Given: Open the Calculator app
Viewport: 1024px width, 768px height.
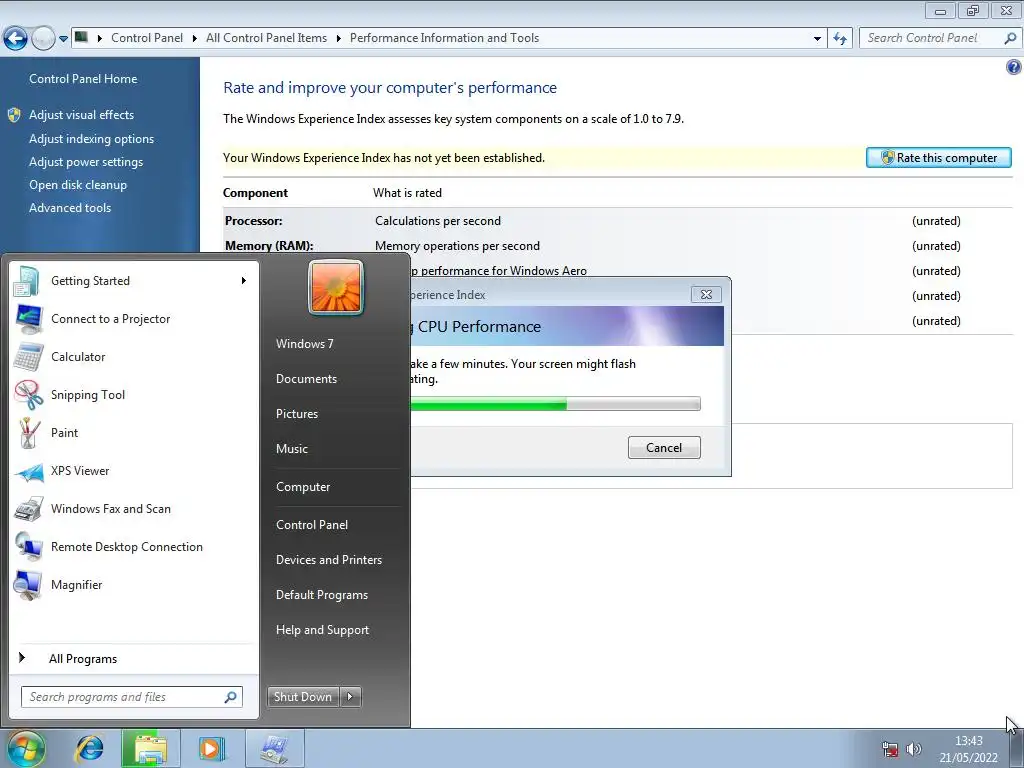Looking at the screenshot, I should tap(134, 357).
